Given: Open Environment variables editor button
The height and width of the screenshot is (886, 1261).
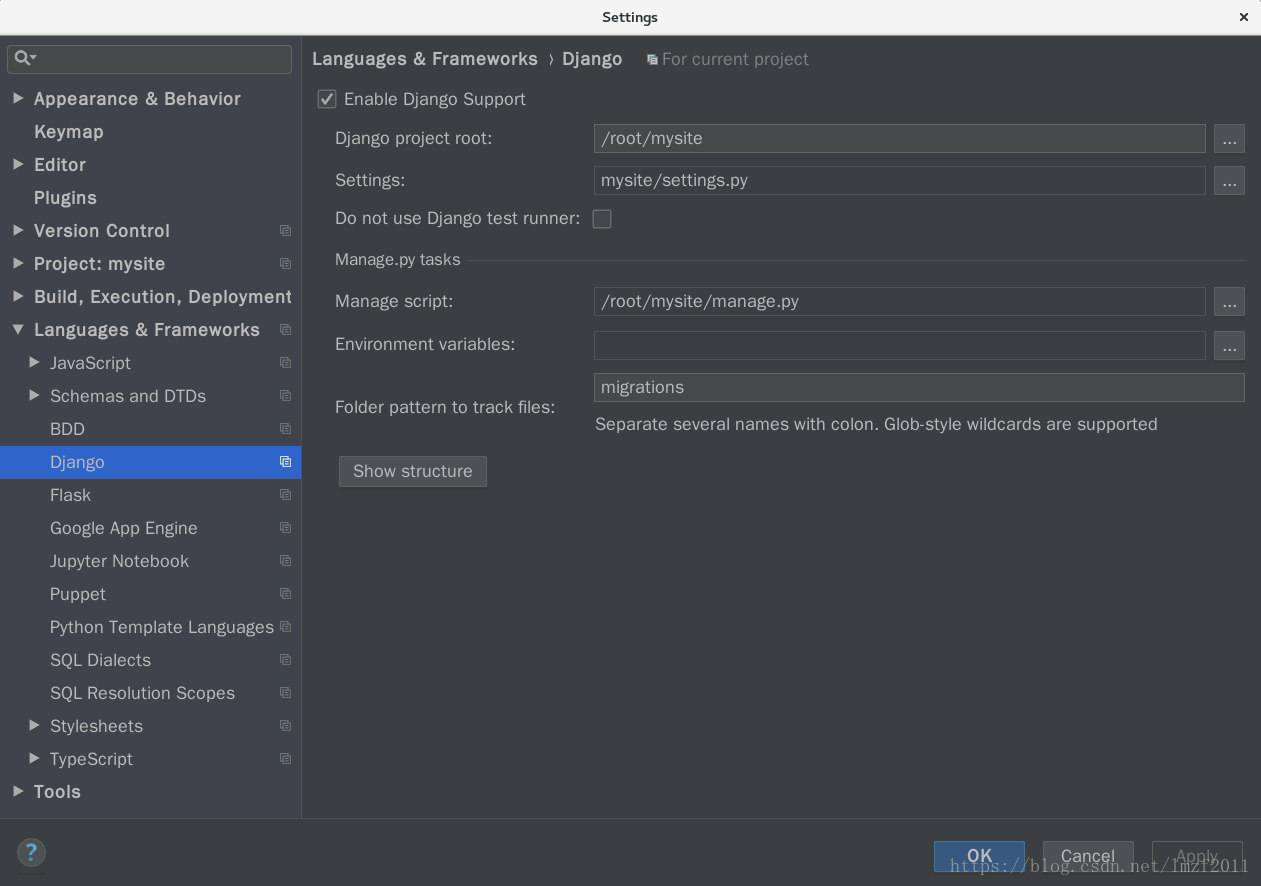Looking at the screenshot, I should (1229, 346).
